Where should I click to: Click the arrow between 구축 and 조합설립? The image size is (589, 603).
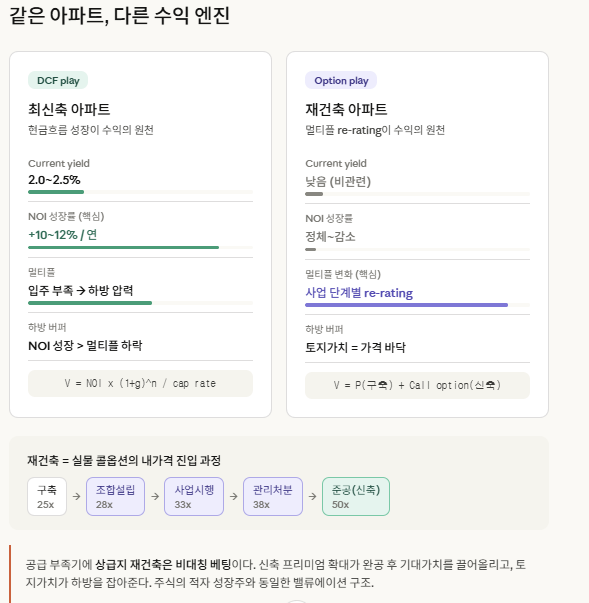(x=77, y=496)
